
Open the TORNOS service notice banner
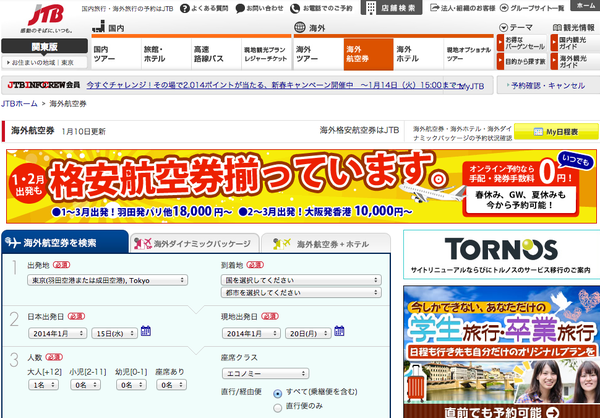click(x=502, y=255)
